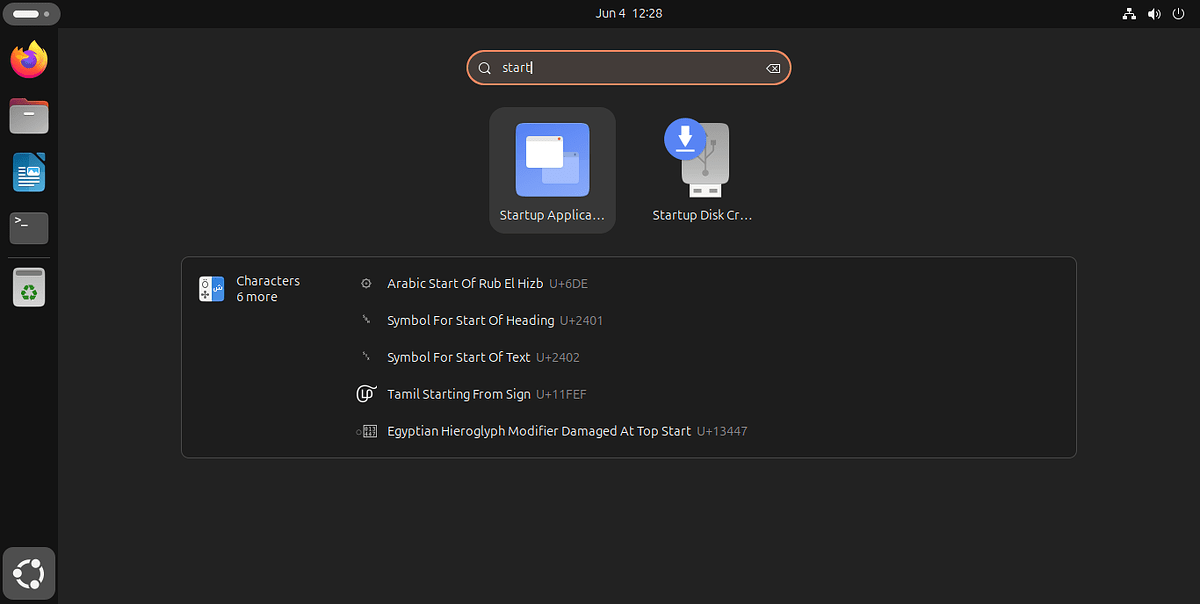The width and height of the screenshot is (1200, 604).
Task: Launch LibreOffice Writer from dock
Action: (x=29, y=173)
